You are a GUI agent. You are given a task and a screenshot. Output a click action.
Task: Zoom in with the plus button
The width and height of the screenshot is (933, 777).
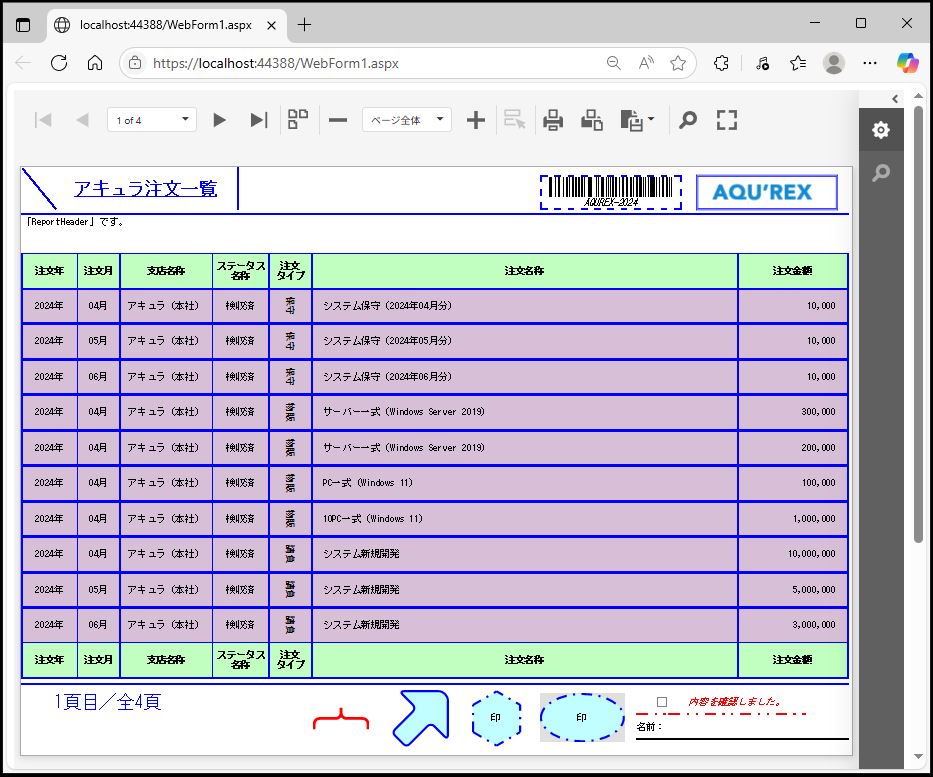[476, 120]
